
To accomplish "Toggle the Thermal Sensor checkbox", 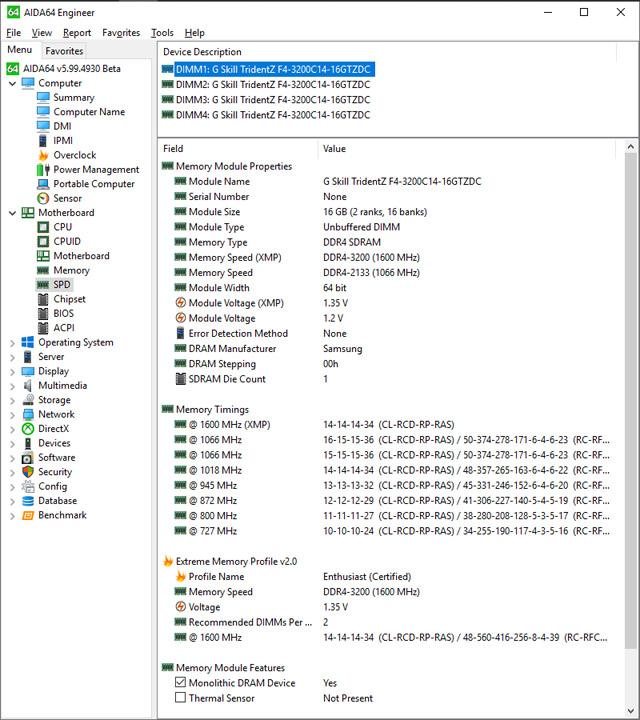I will [x=180, y=698].
